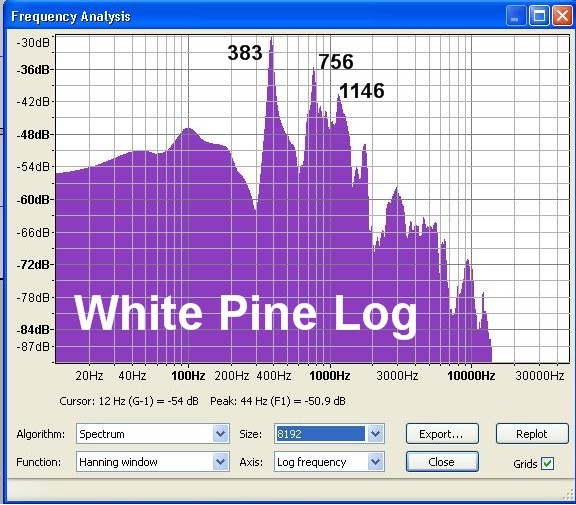Click the 1146 Hz spectrum peak
The width and height of the screenshot is (576, 505).
click(x=339, y=98)
